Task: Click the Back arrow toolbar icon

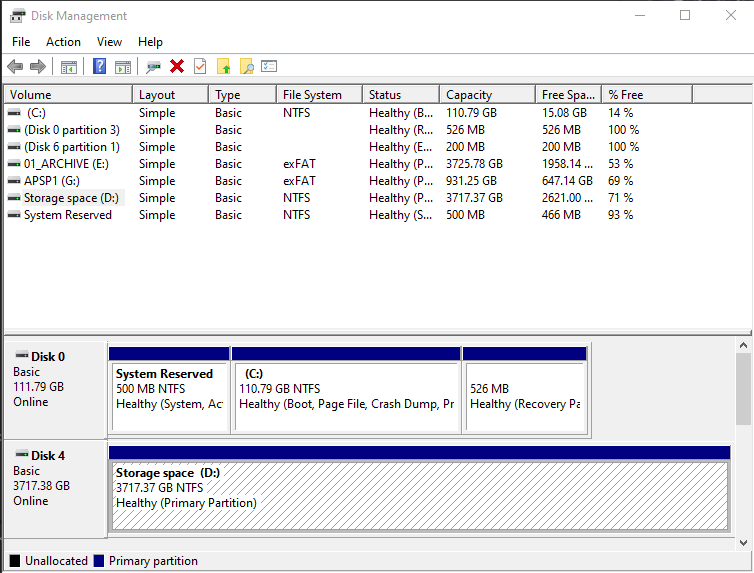Action: pos(15,66)
